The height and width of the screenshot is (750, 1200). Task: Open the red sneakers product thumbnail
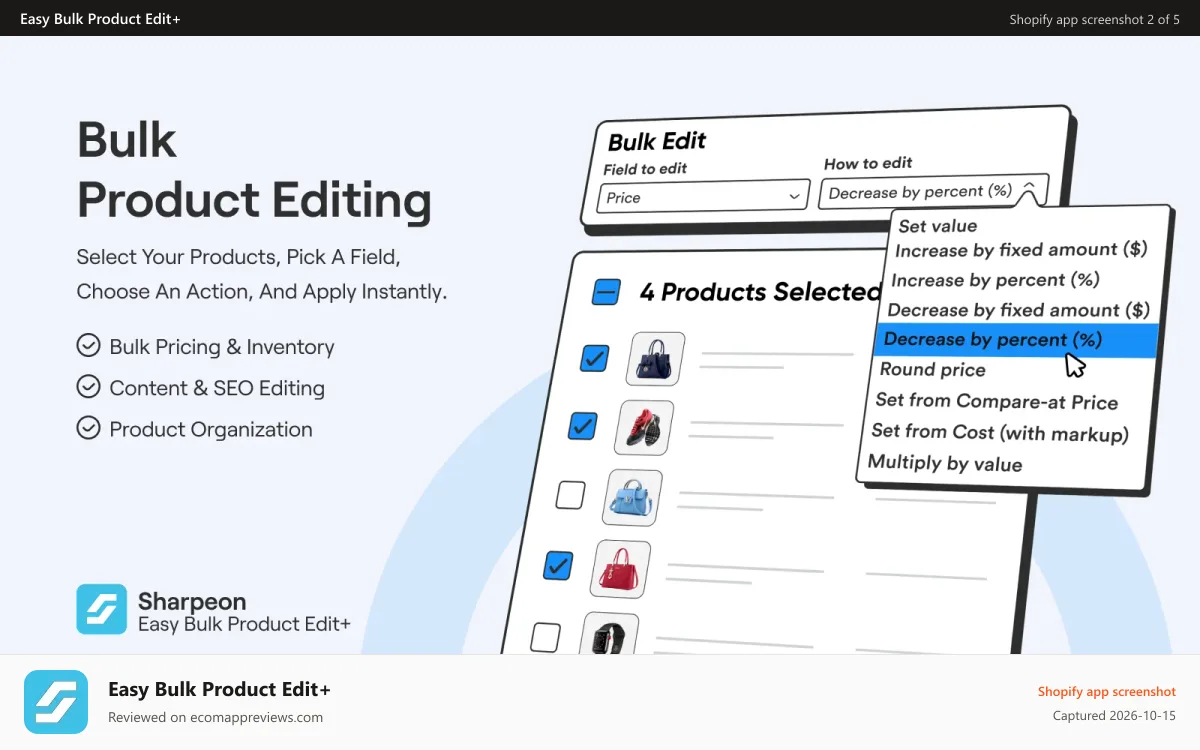point(643,428)
